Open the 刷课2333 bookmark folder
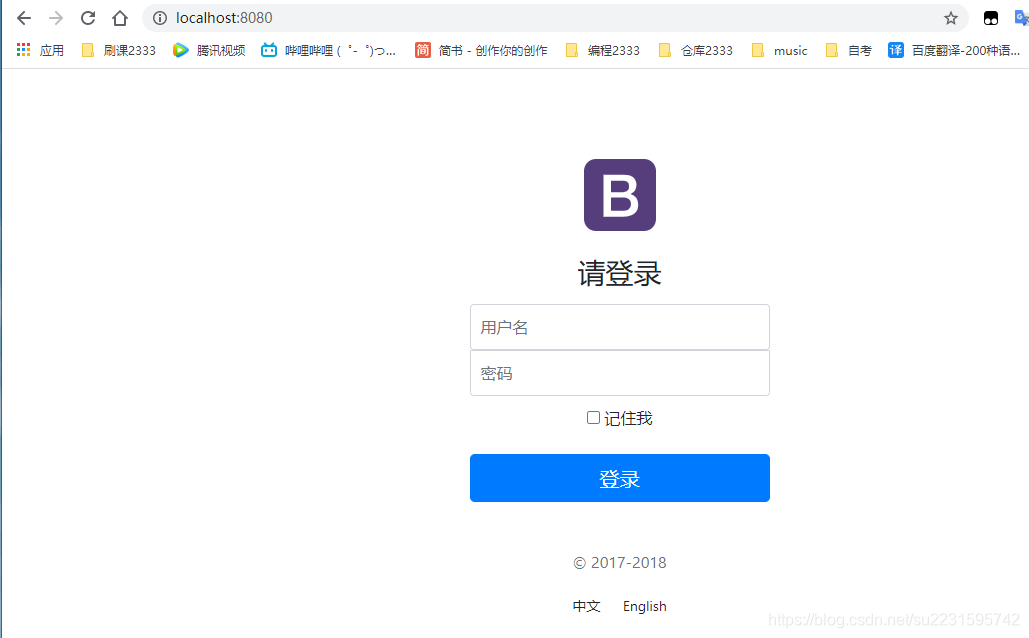 point(119,51)
